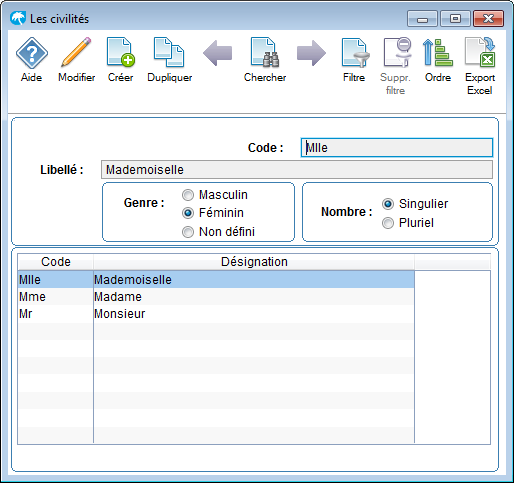Create a new civility with Créer
Image resolution: width=514 pixels, height=483 pixels.
coord(120,52)
